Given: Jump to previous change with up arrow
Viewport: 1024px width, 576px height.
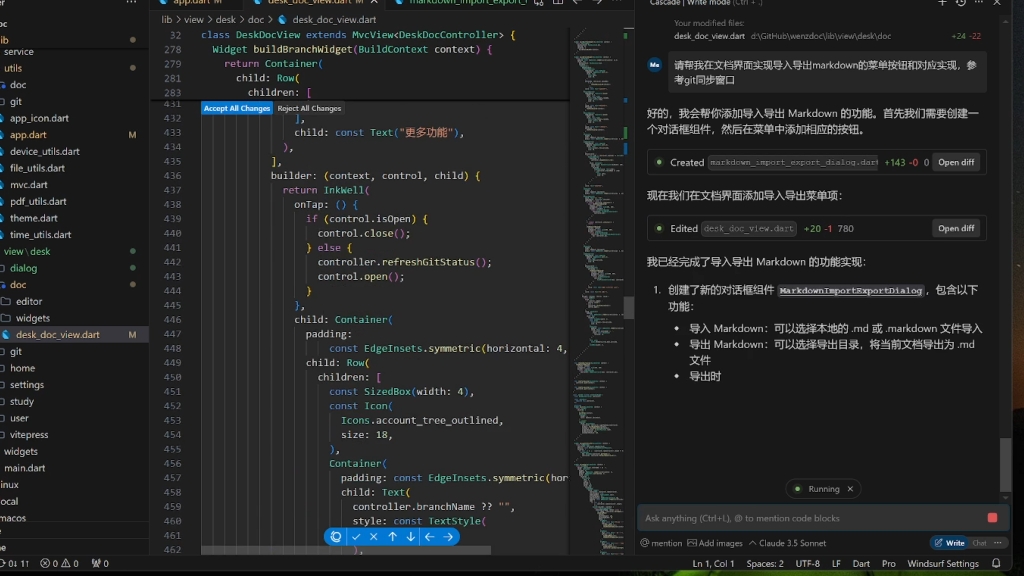Looking at the screenshot, I should coord(392,537).
